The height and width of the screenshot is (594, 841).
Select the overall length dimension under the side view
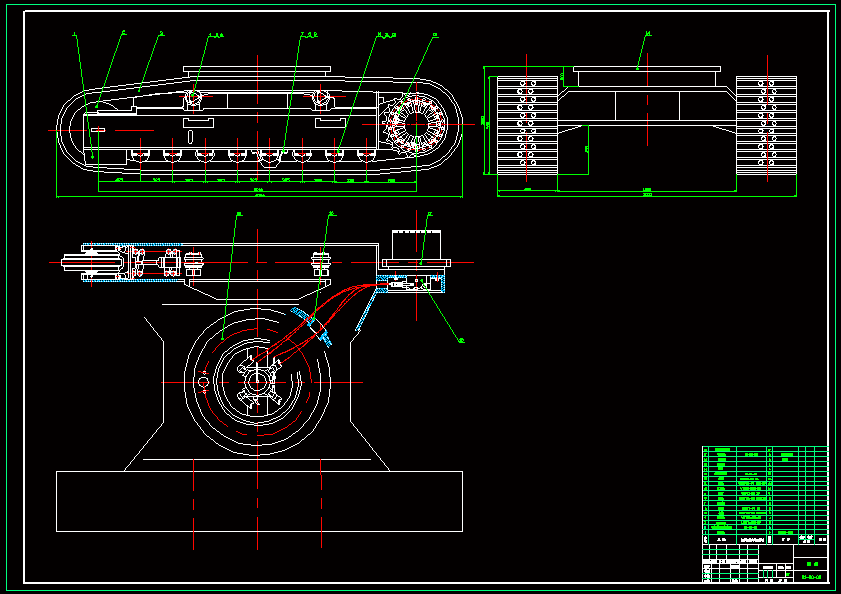260,196
